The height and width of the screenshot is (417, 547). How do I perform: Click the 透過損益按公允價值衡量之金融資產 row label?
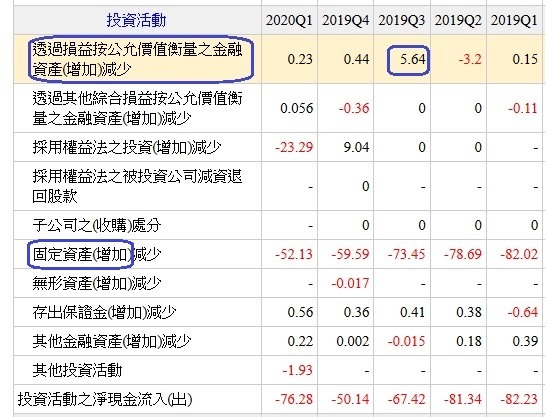tap(137, 59)
